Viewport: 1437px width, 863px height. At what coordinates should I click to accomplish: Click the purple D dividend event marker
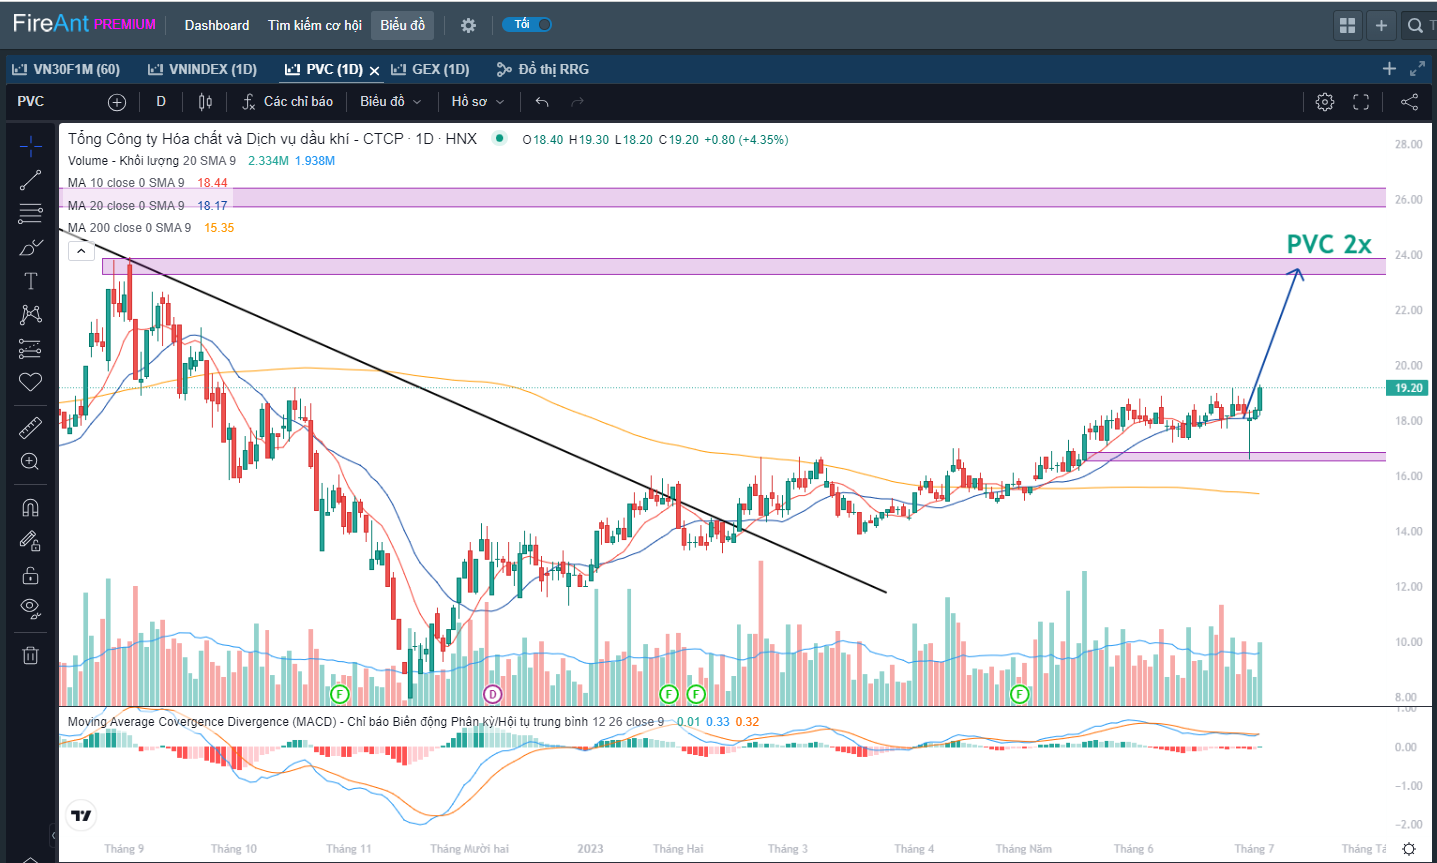(492, 694)
